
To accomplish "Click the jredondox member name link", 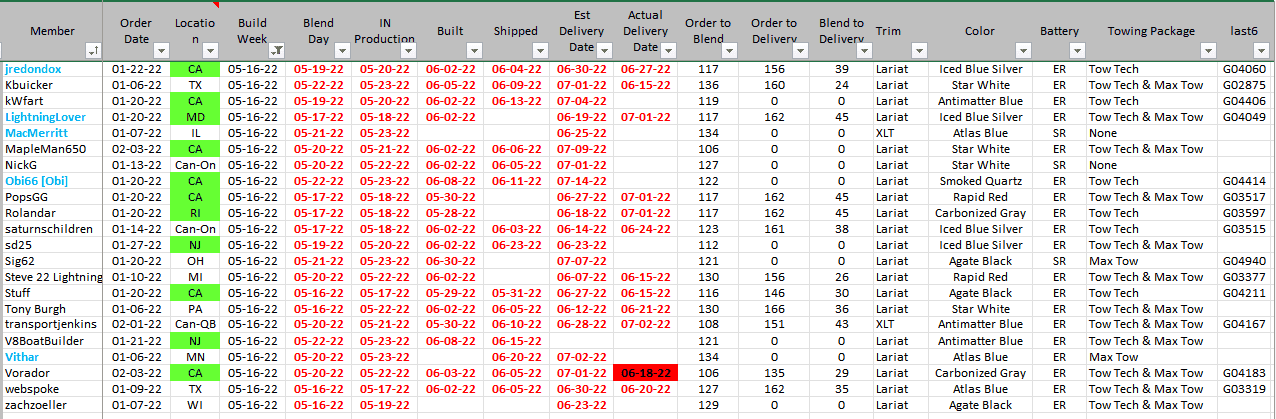I will click(x=33, y=69).
